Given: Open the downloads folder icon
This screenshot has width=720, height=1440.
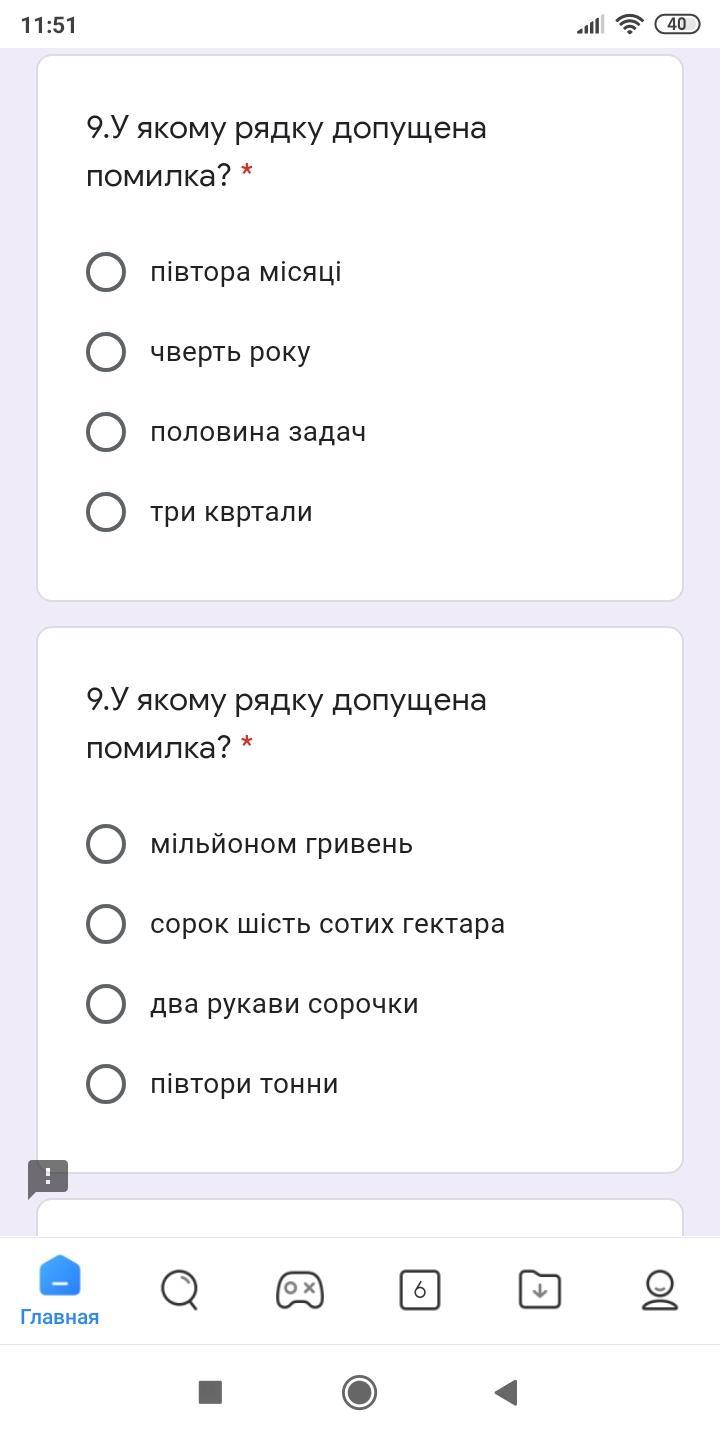Looking at the screenshot, I should 540,1290.
